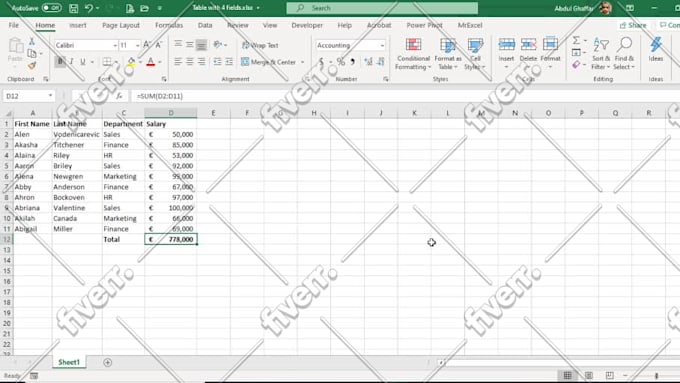Click the Cut scissors icon

32,42
